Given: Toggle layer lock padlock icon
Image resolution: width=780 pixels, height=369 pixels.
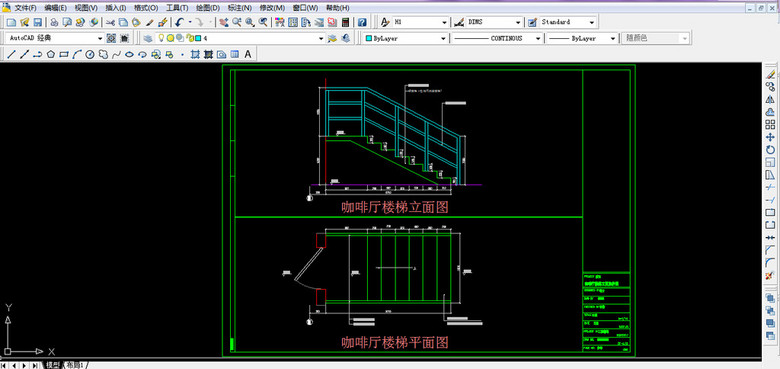Looking at the screenshot, I should 190,38.
